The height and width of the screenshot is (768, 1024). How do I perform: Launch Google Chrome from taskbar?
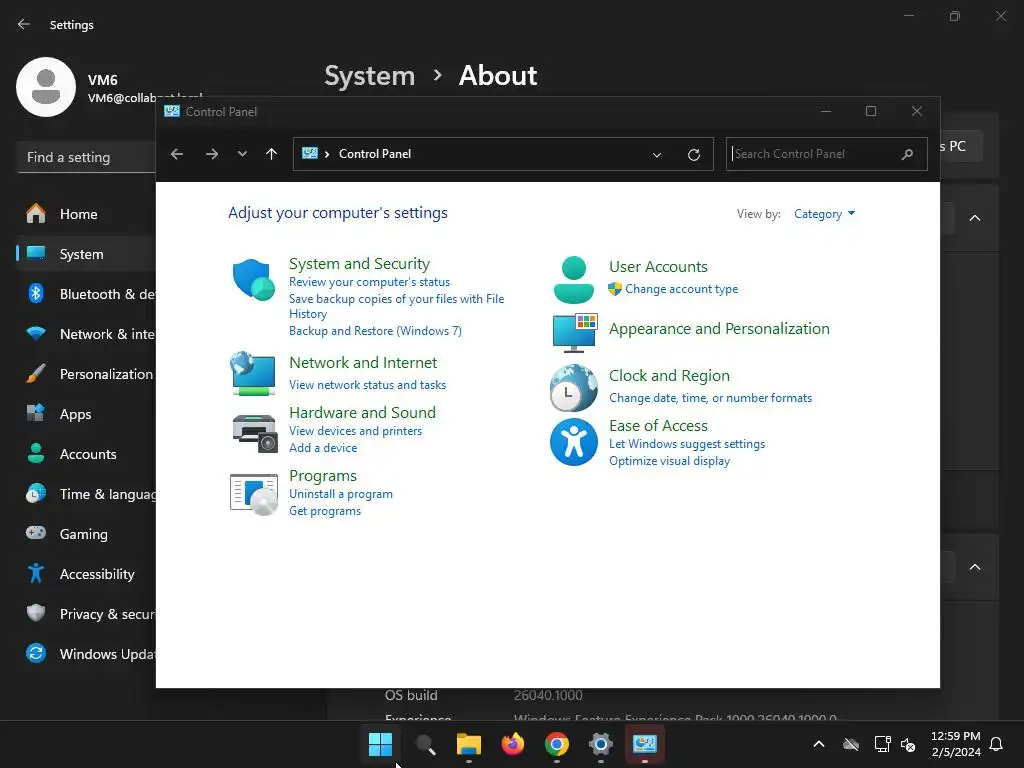click(x=556, y=744)
